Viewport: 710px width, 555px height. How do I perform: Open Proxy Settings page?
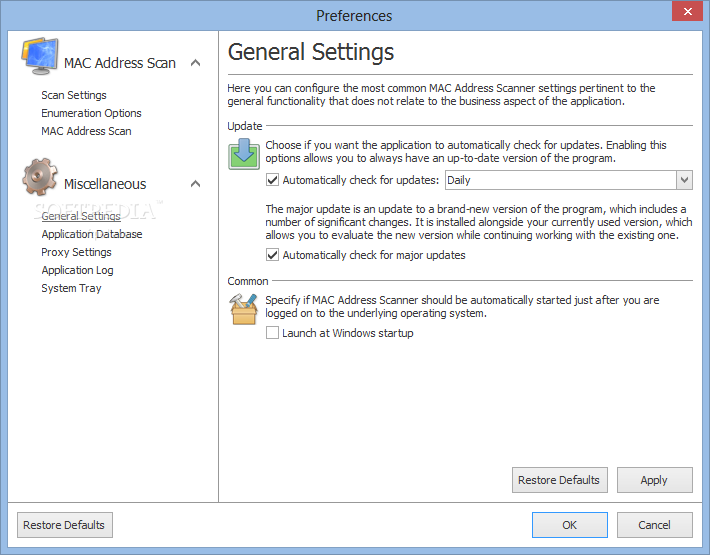(76, 252)
